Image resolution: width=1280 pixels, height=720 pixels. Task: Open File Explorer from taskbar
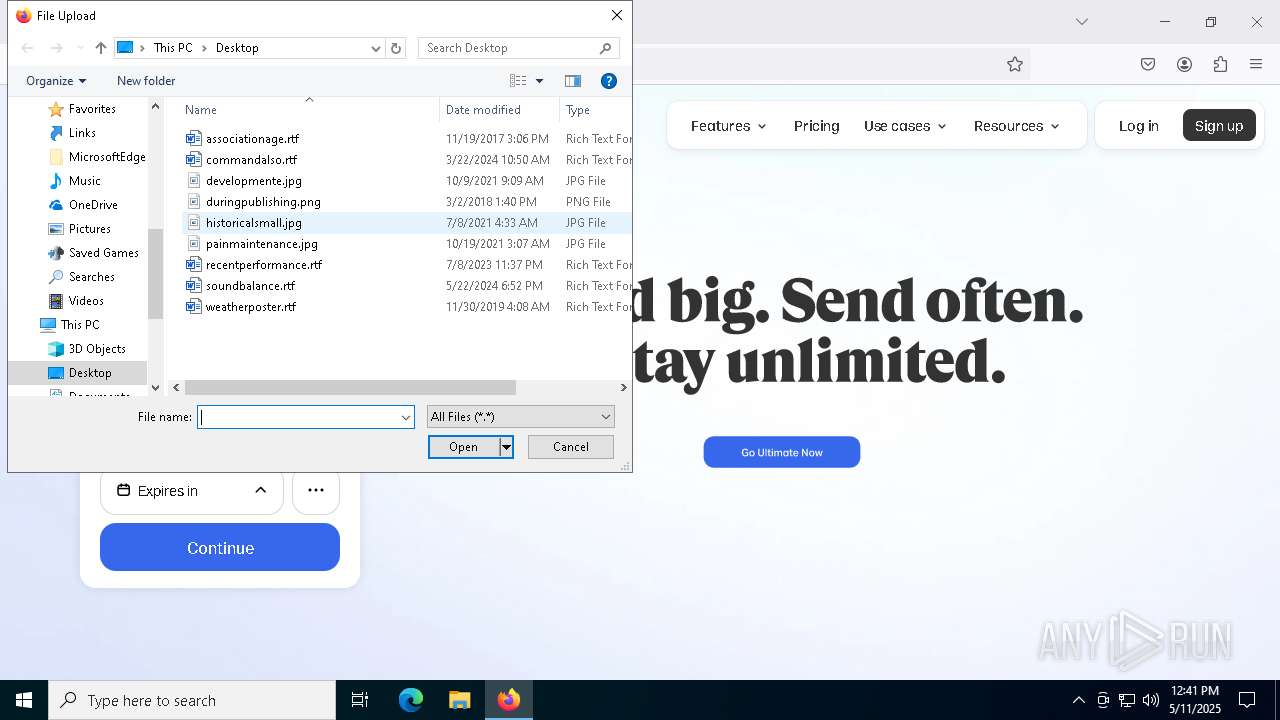coord(459,700)
